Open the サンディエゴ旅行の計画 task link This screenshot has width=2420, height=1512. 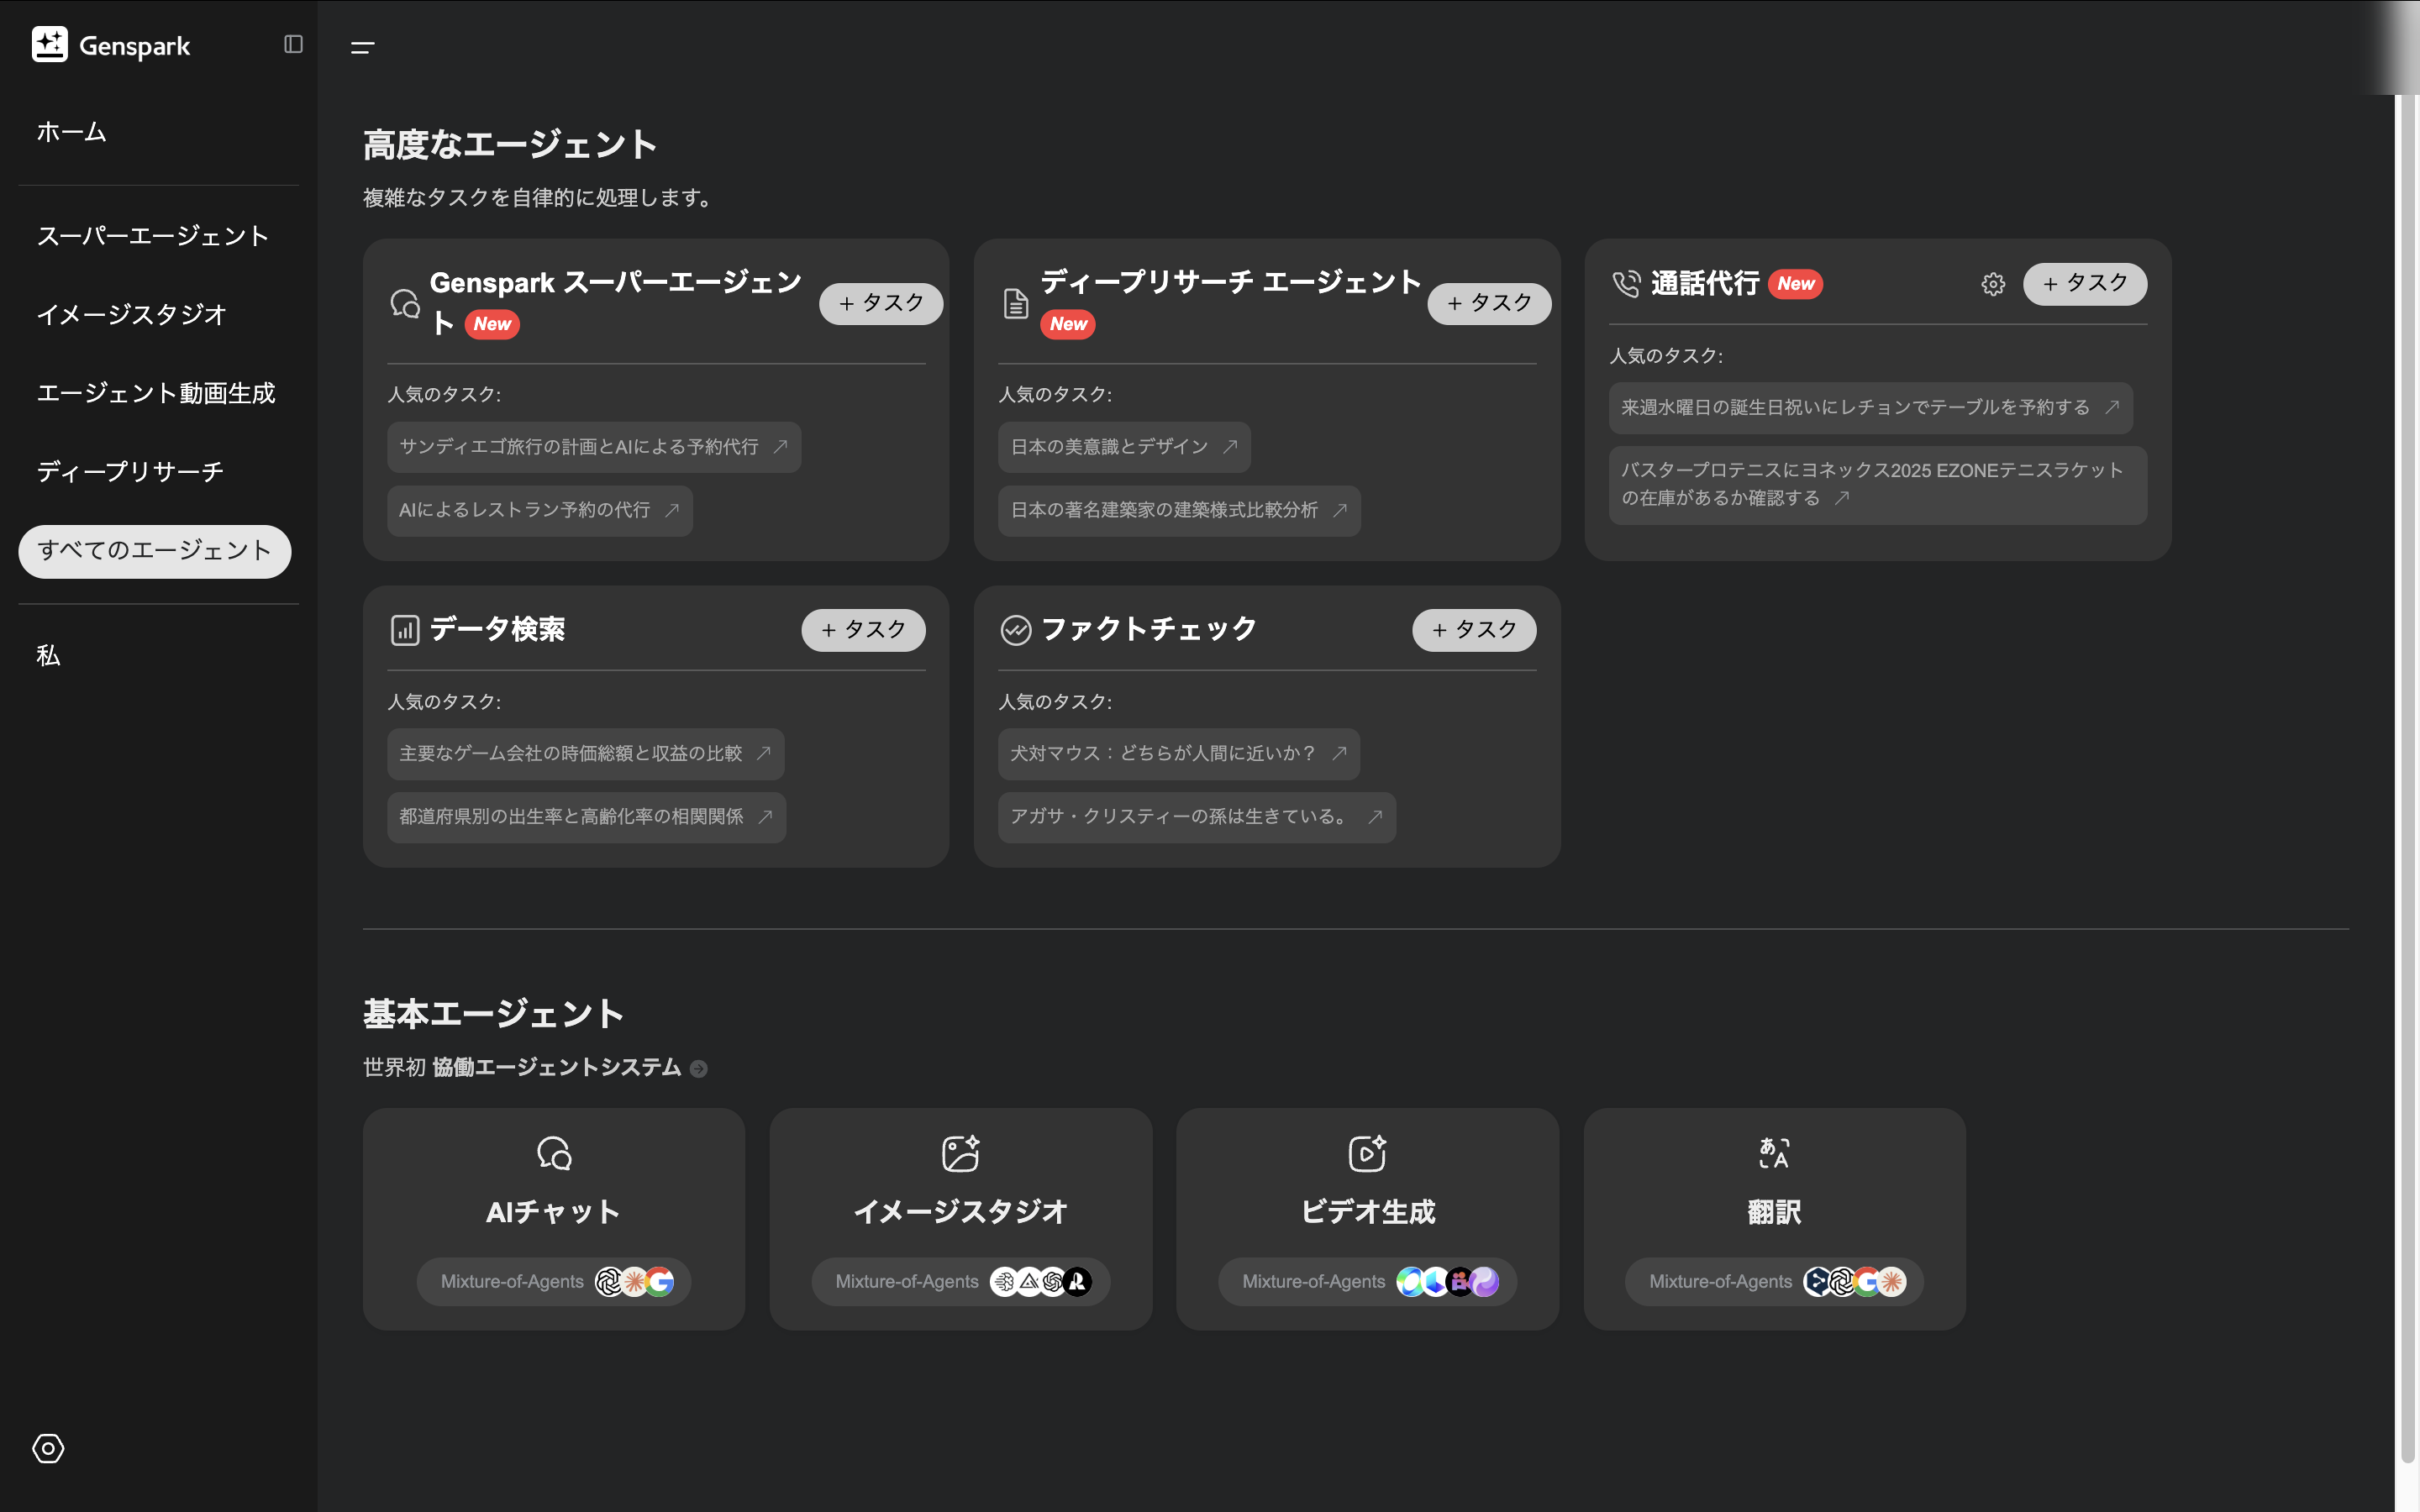pyautogui.click(x=593, y=447)
